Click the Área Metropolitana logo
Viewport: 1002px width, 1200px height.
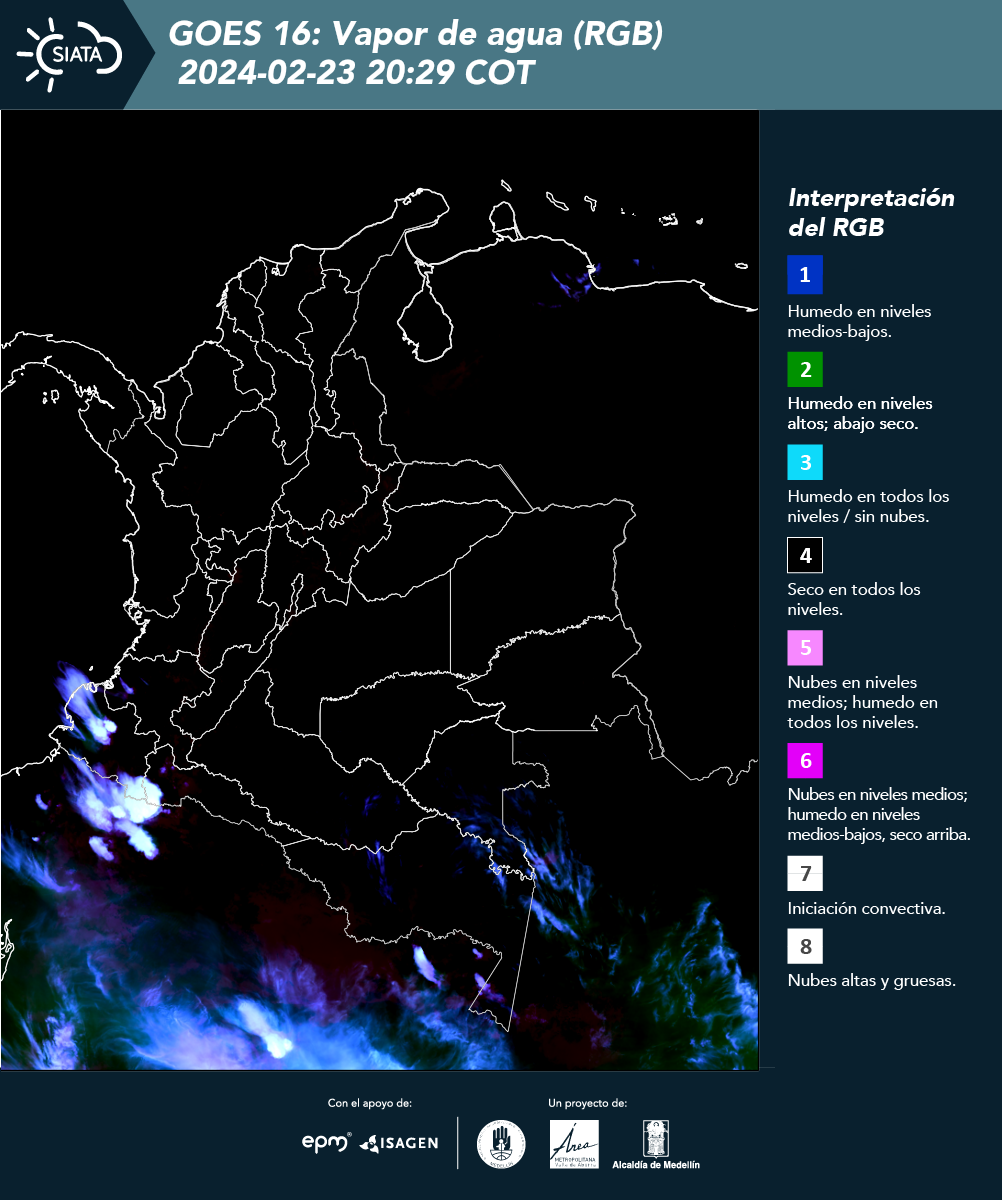point(574,1144)
